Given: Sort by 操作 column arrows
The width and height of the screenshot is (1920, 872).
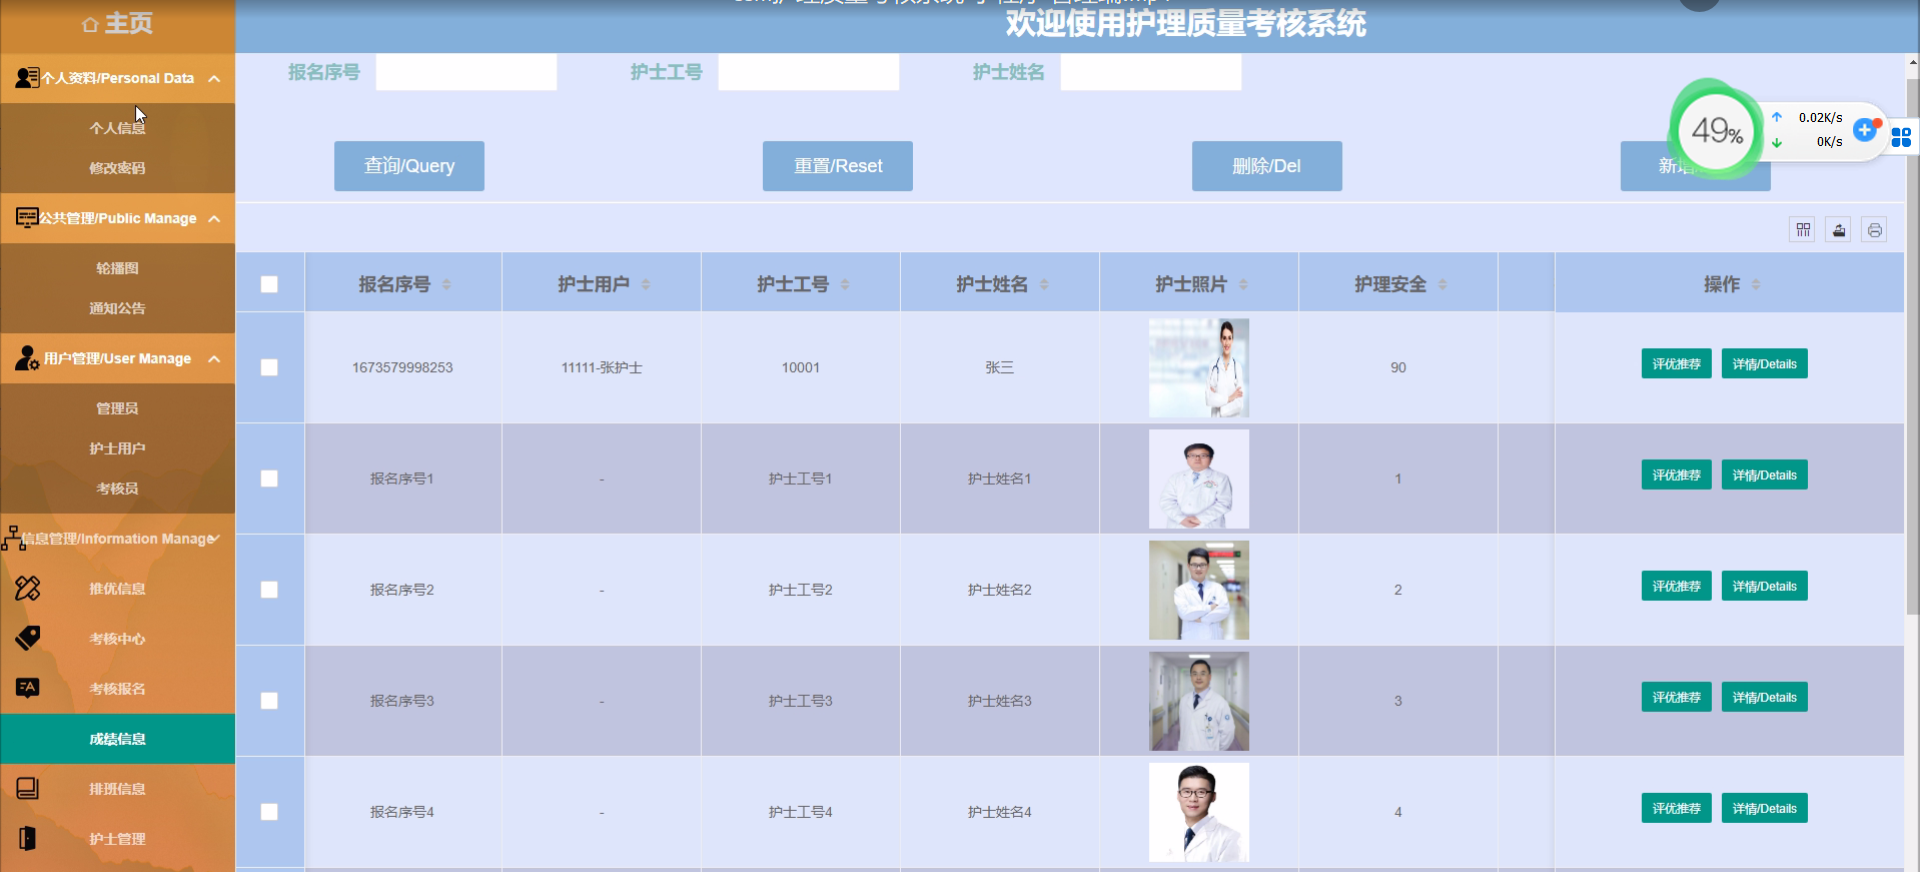Looking at the screenshot, I should [1756, 284].
